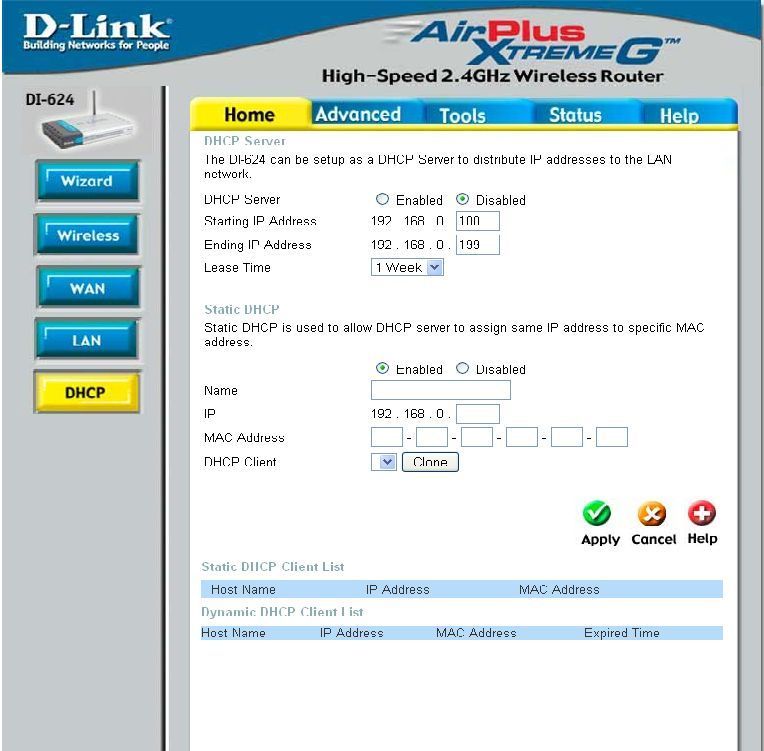Open the Lease Time dropdown

[407, 268]
